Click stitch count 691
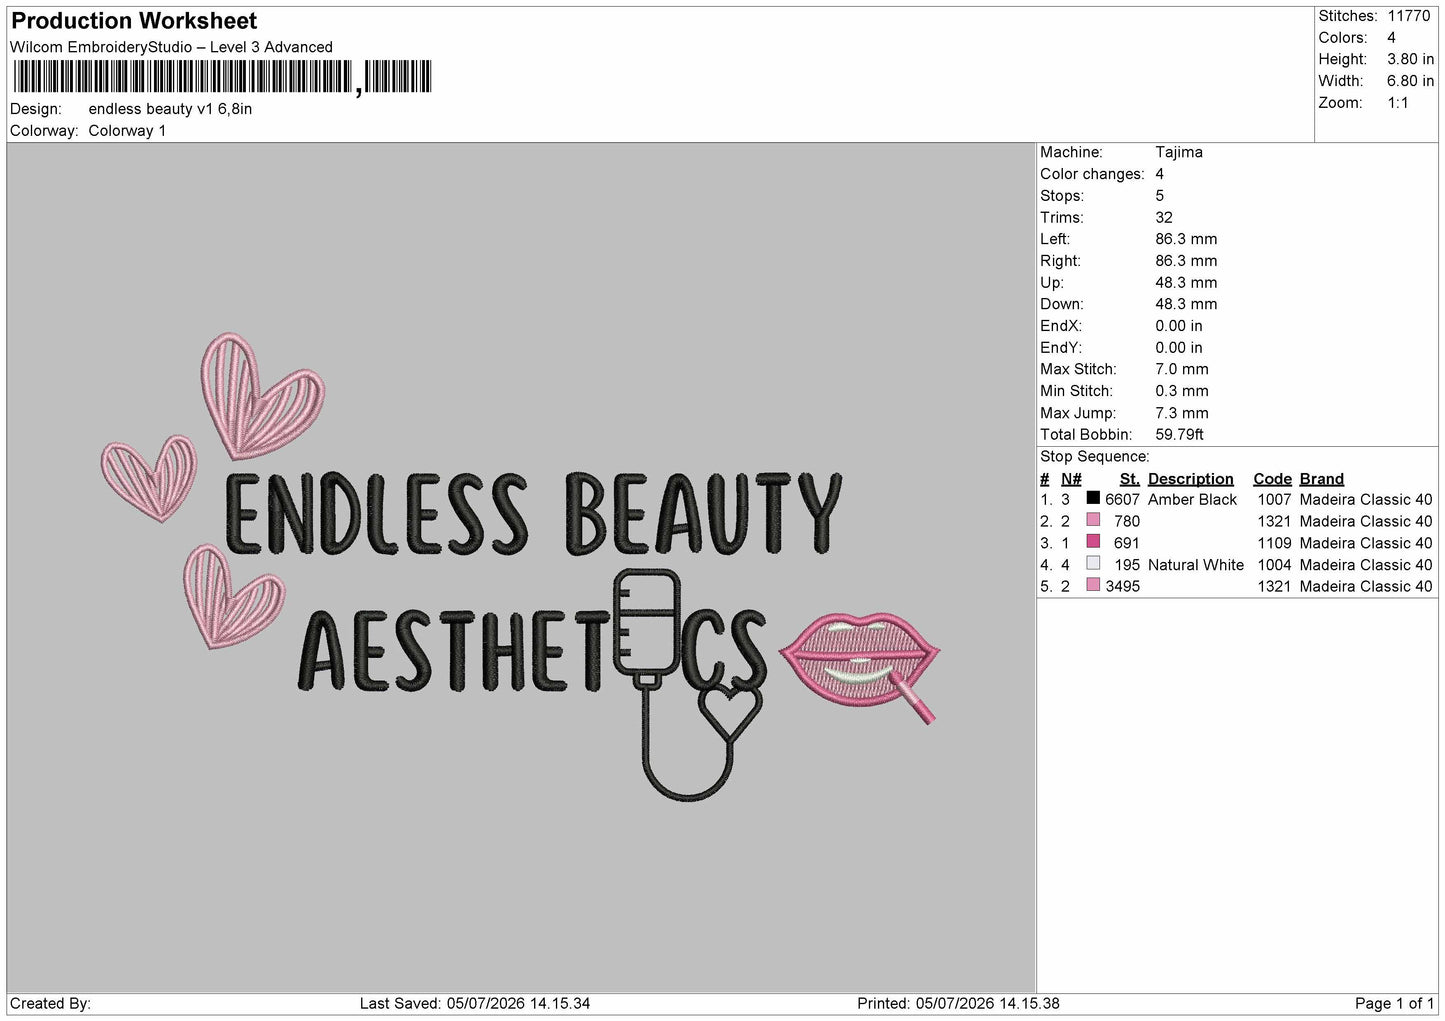This screenshot has width=1445, height=1021. [1127, 543]
